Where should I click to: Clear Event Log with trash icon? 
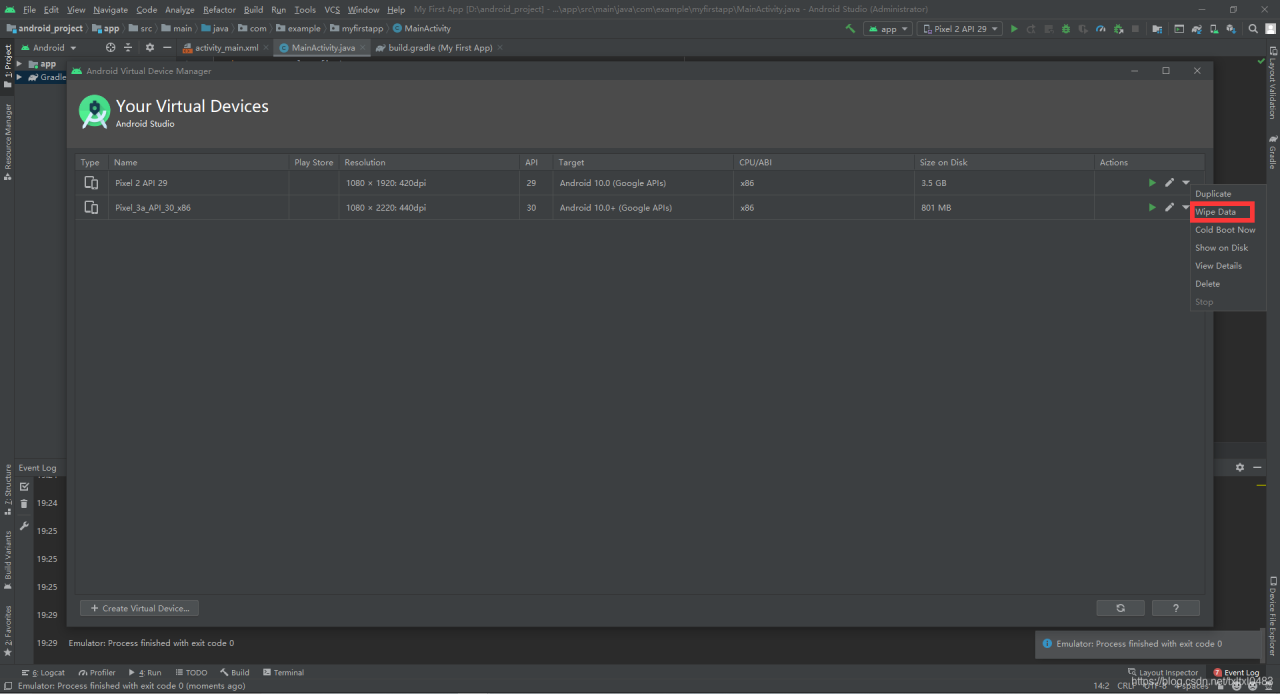pyautogui.click(x=25, y=504)
